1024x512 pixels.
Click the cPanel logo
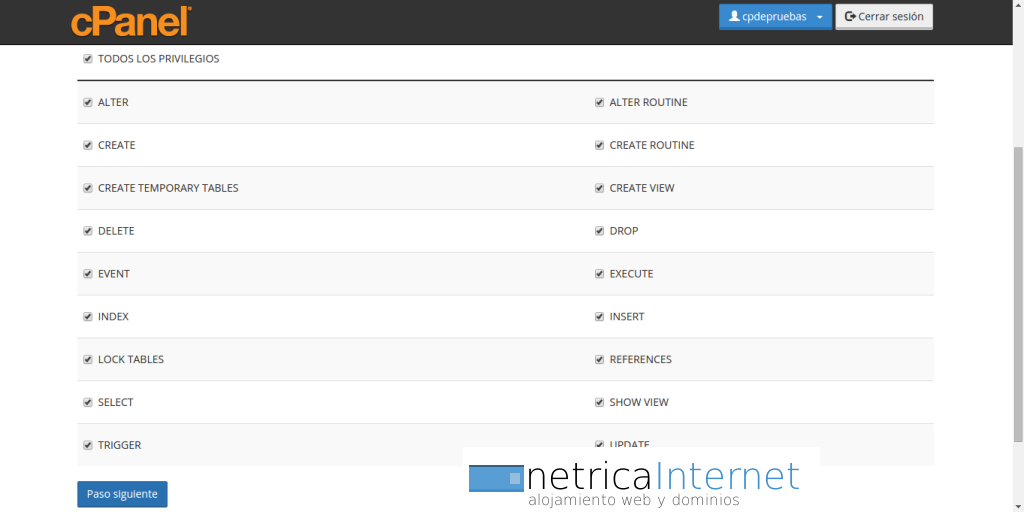click(131, 22)
